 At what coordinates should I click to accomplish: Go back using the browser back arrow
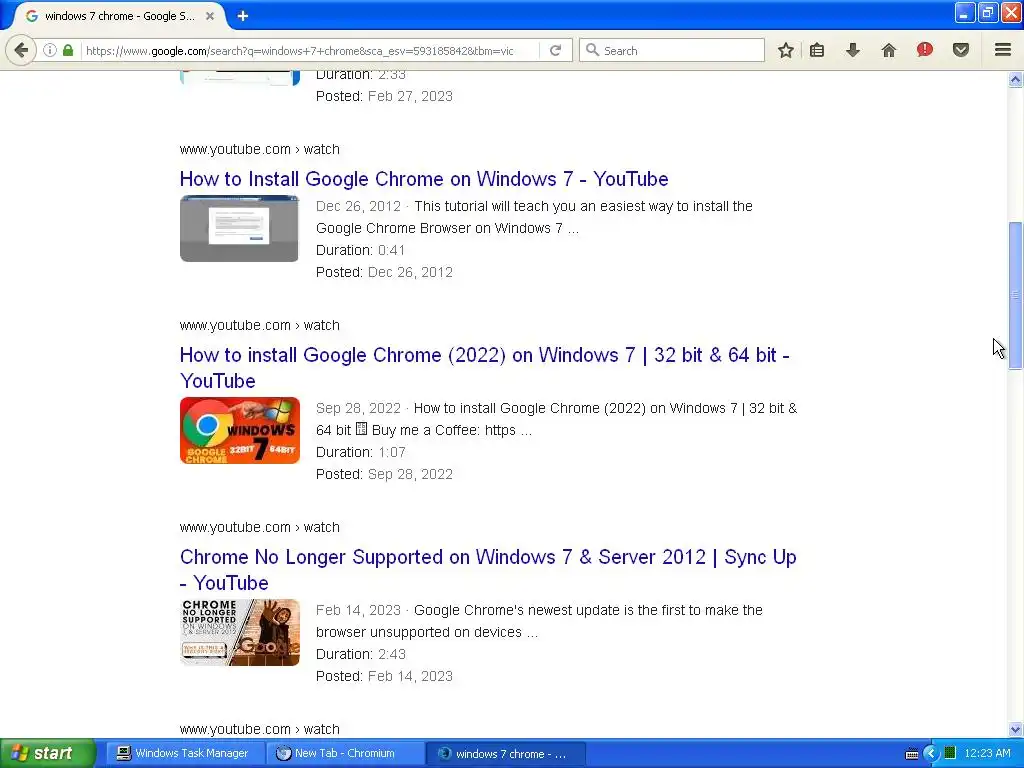click(21, 50)
